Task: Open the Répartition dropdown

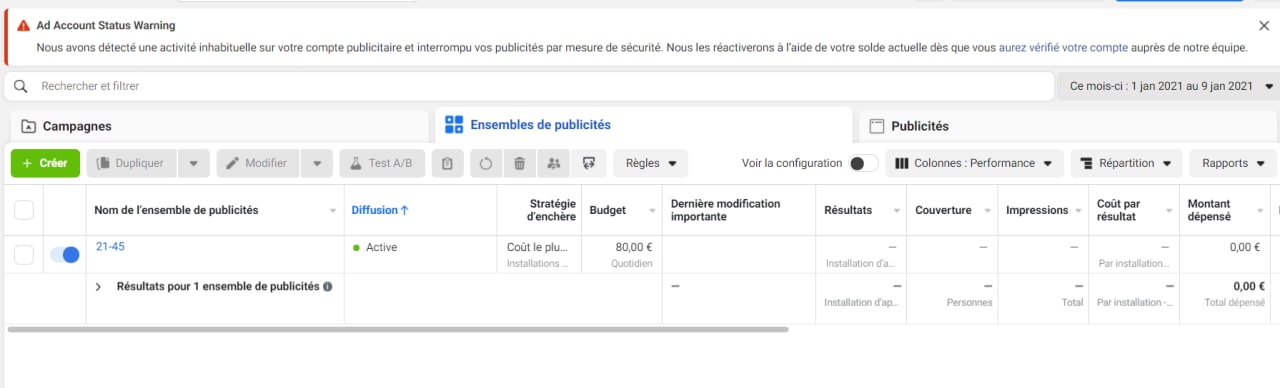Action: pyautogui.click(x=1126, y=163)
